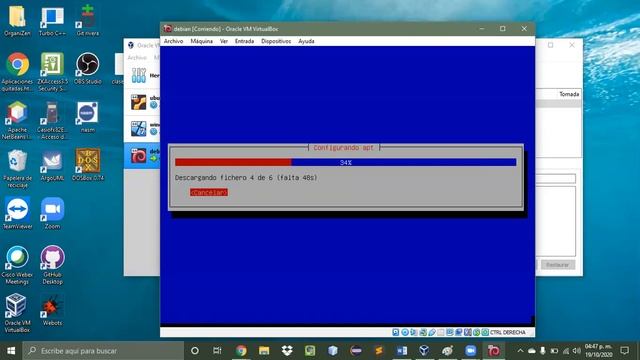Image resolution: width=640 pixels, height=360 pixels.
Task: Click the red Cancelar button in installer
Action: 209,192
